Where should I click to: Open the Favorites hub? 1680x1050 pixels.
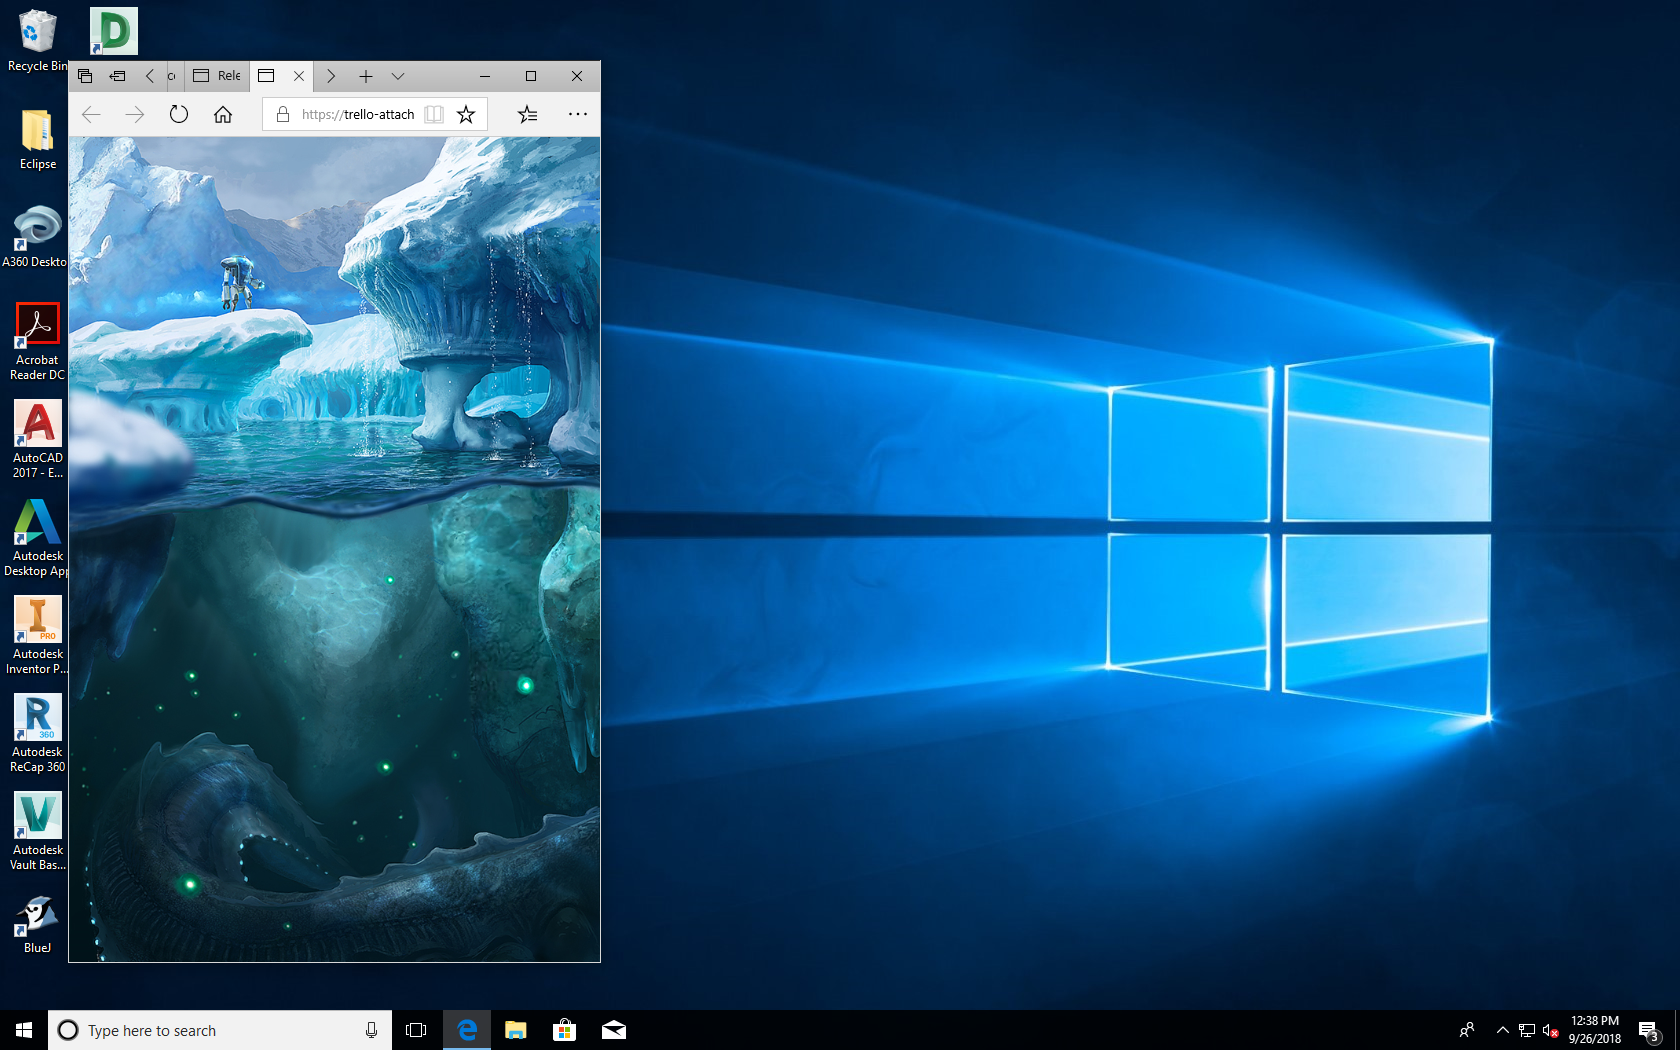click(x=528, y=115)
